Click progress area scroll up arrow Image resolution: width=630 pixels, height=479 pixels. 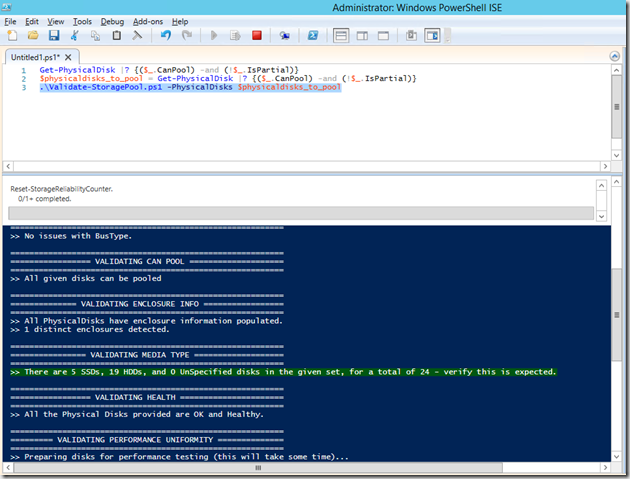pos(601,185)
